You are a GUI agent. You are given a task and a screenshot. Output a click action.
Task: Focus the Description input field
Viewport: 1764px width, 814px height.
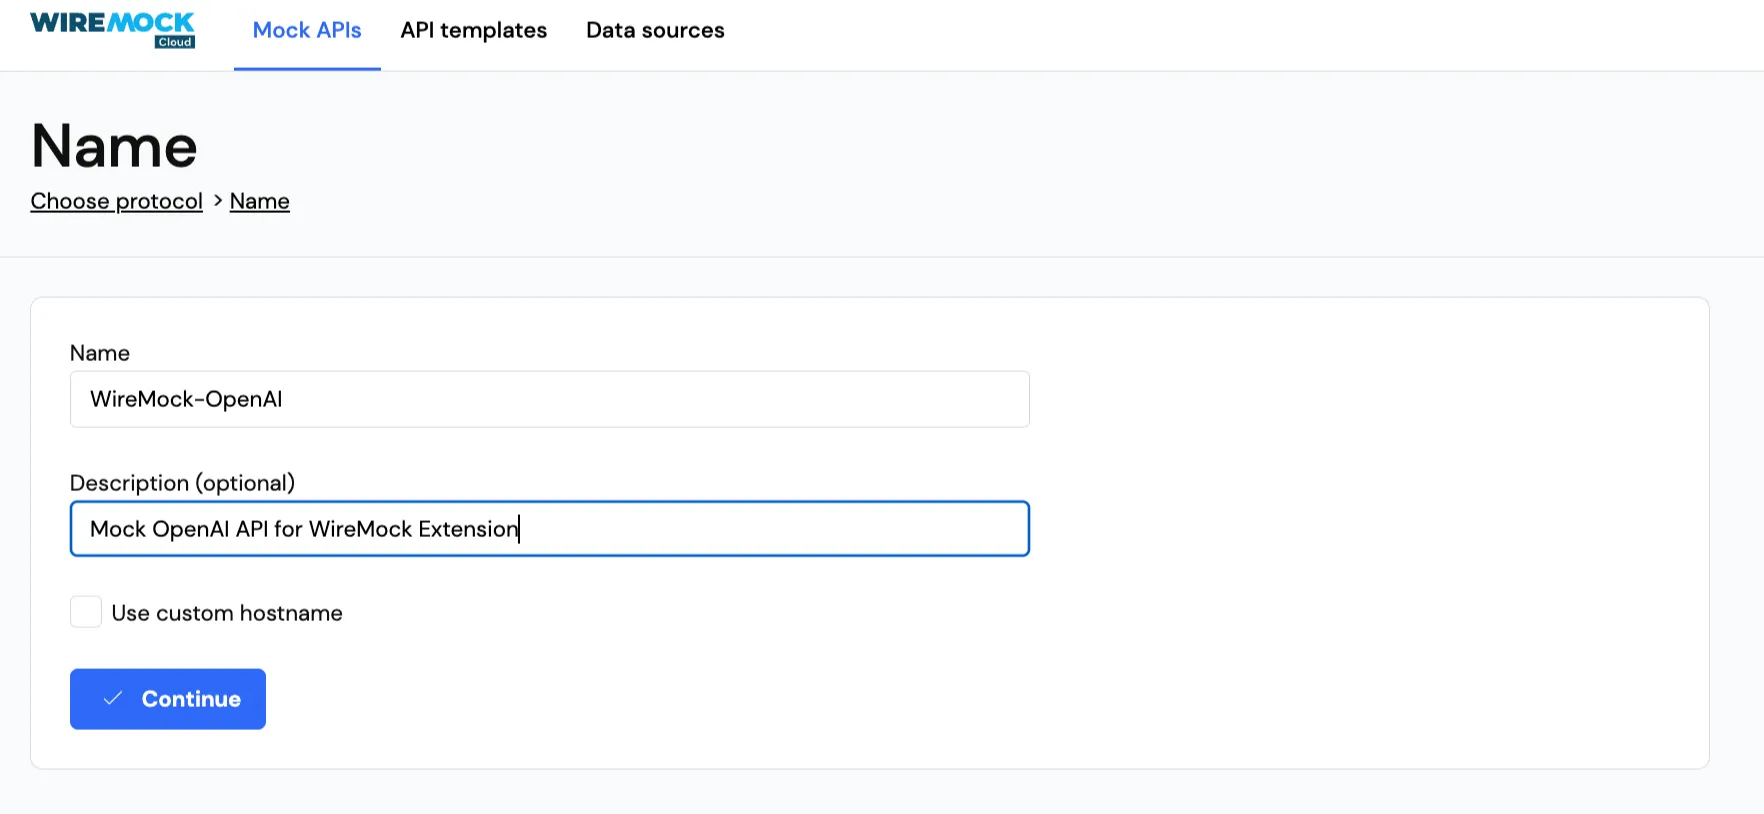[549, 528]
